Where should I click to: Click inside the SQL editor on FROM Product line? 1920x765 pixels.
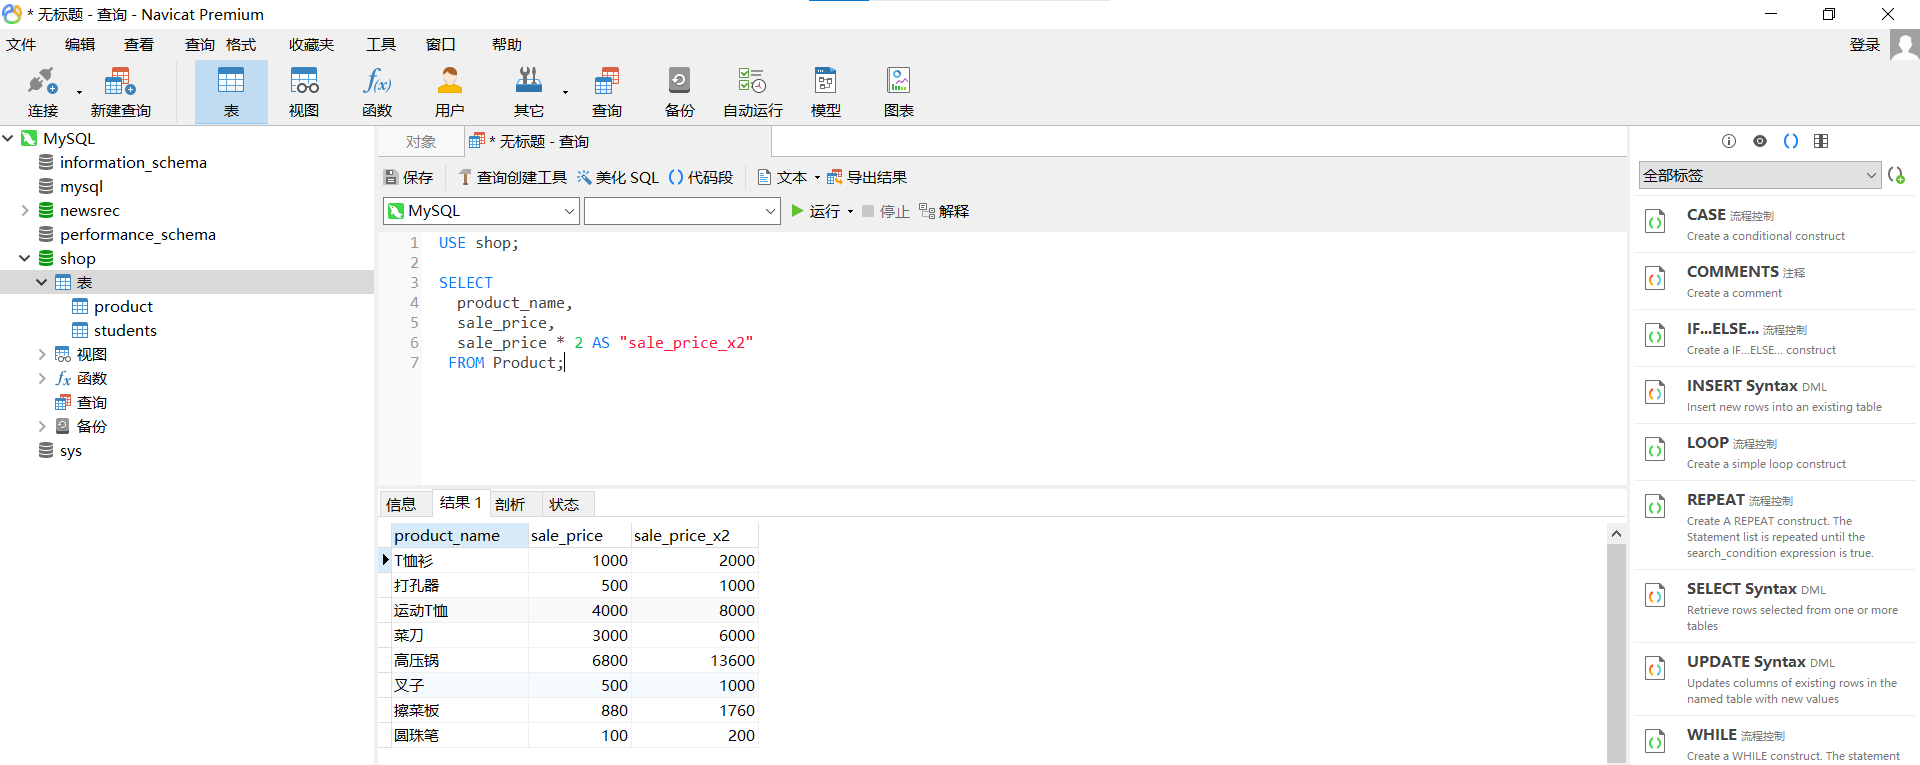pos(506,362)
